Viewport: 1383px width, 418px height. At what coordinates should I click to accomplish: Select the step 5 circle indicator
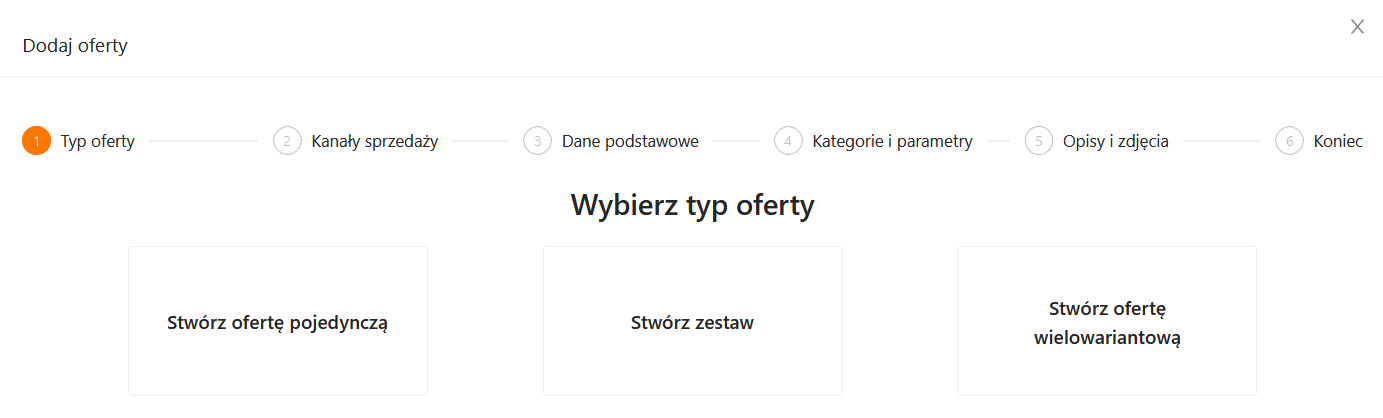(1039, 141)
